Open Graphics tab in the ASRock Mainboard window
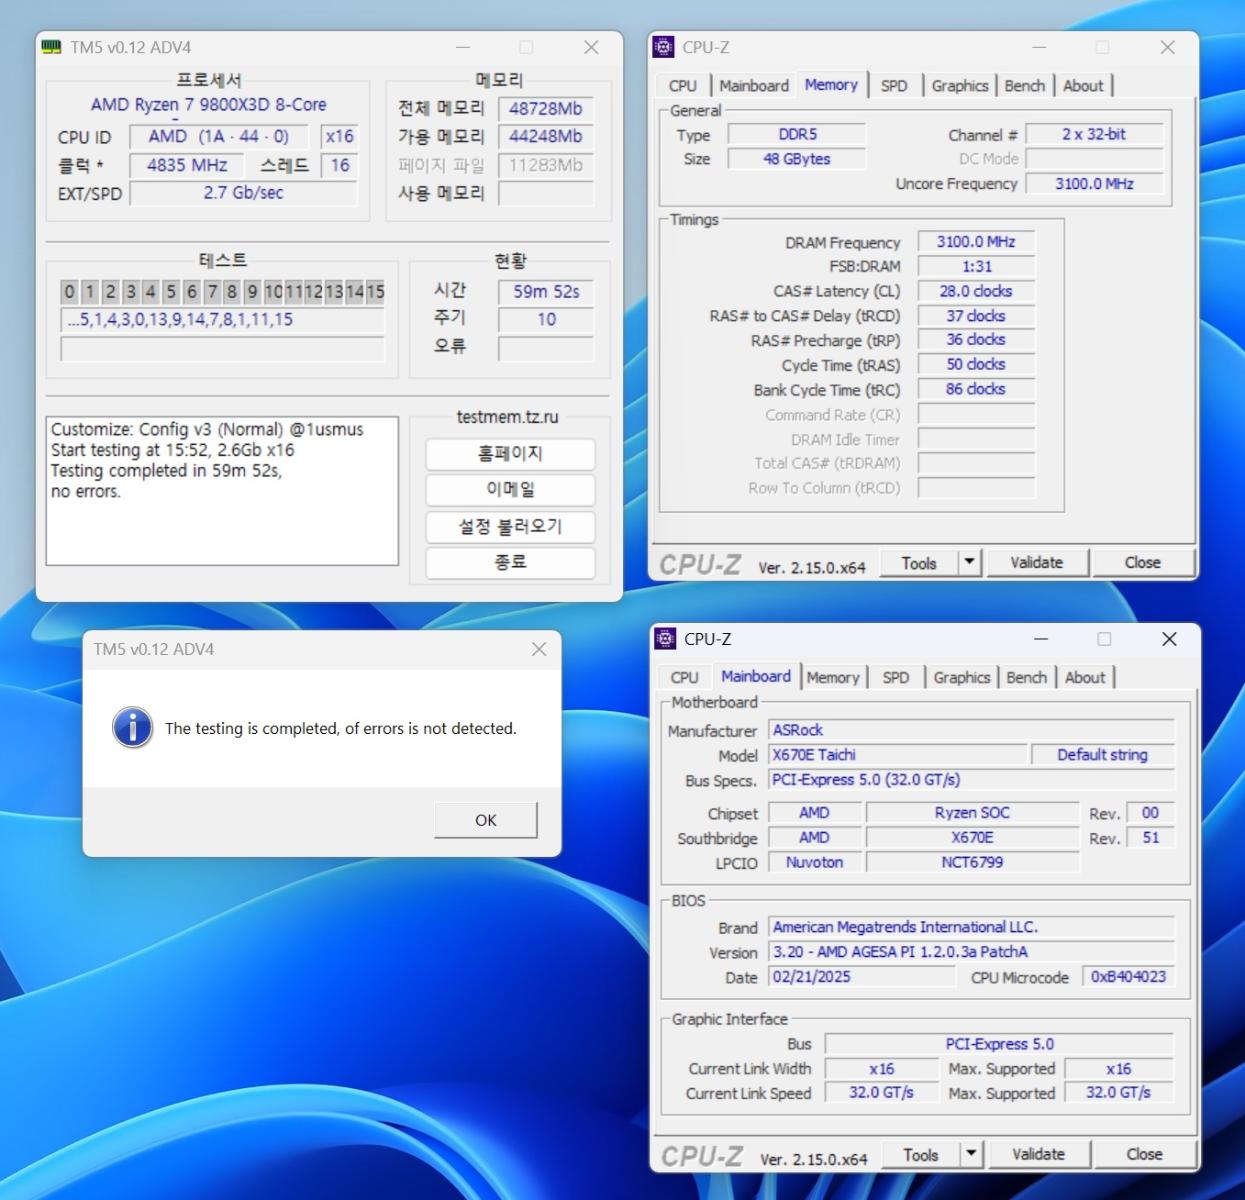The width and height of the screenshot is (1245, 1200). click(x=961, y=678)
